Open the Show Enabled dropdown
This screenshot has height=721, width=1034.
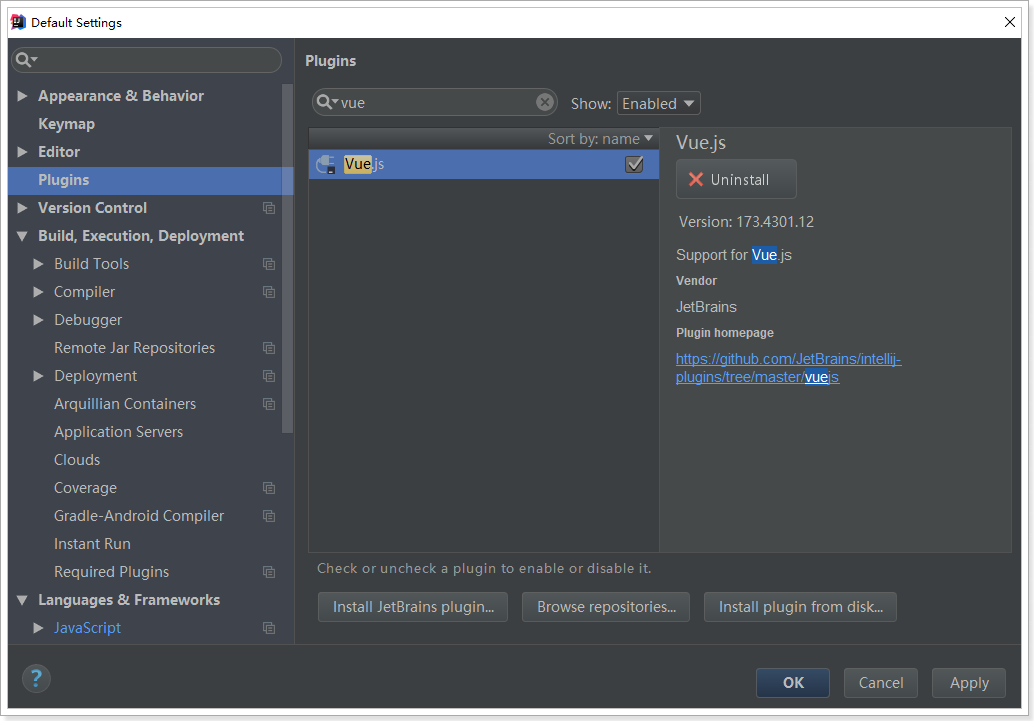(x=659, y=103)
